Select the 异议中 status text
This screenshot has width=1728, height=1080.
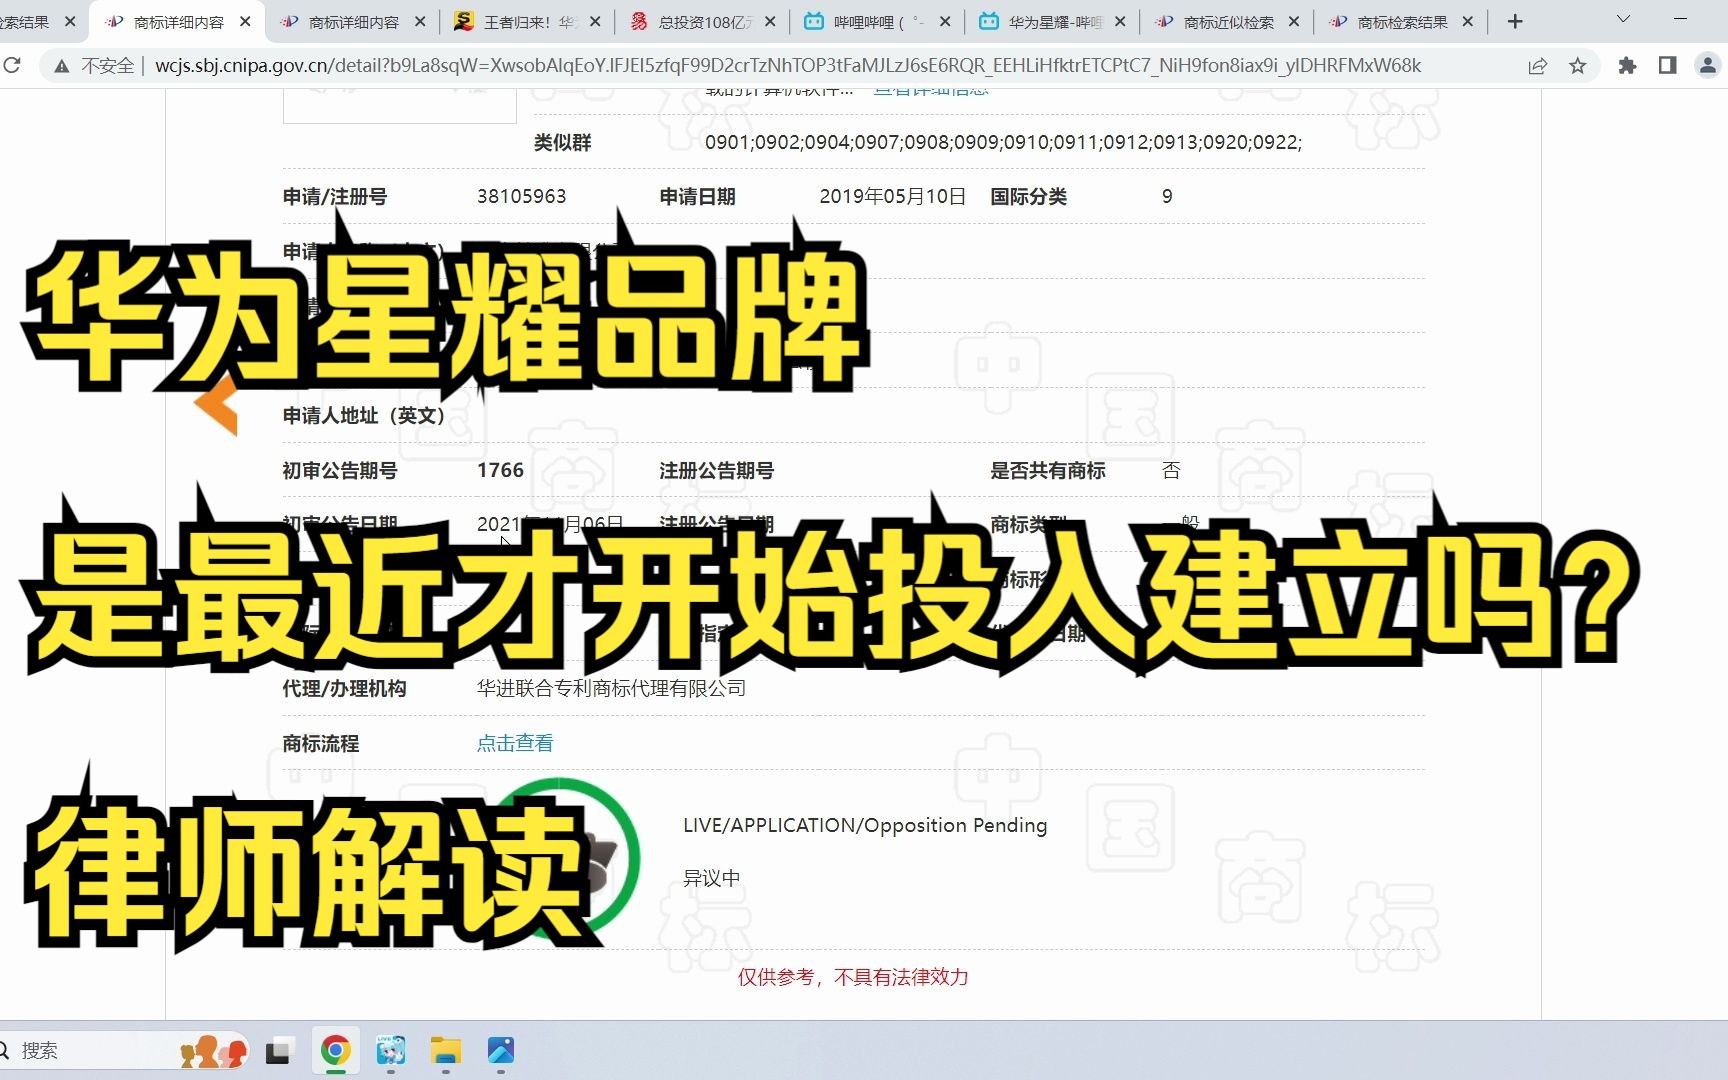click(711, 878)
